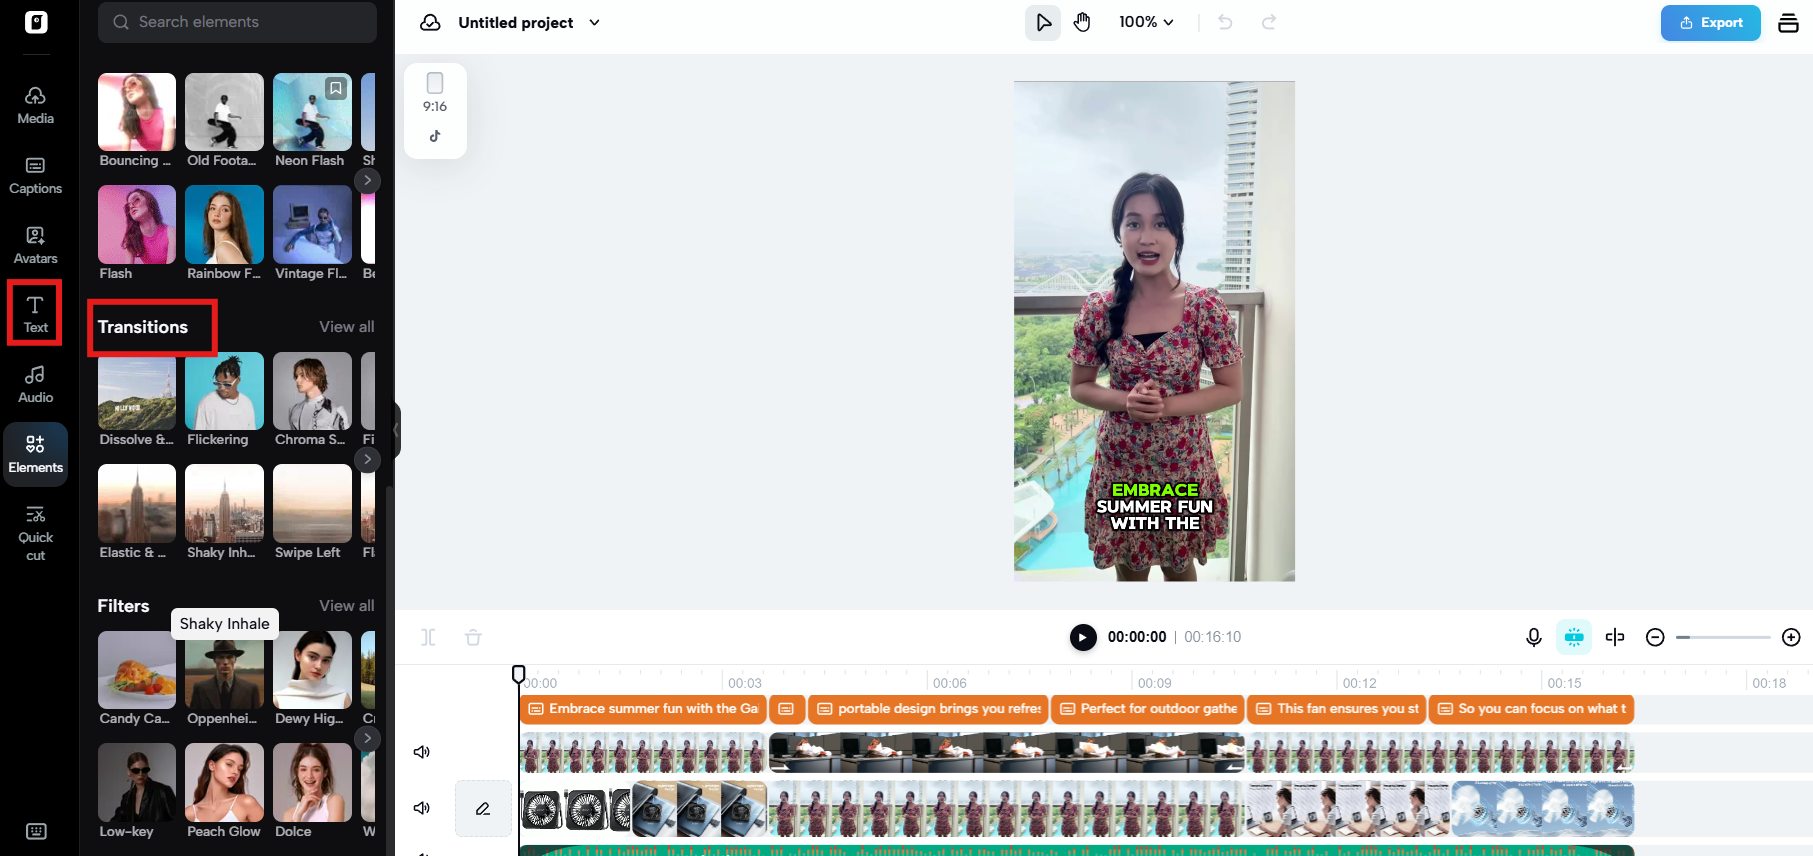1813x856 pixels.
Task: Record a voiceover with the microphone
Action: (x=1533, y=637)
